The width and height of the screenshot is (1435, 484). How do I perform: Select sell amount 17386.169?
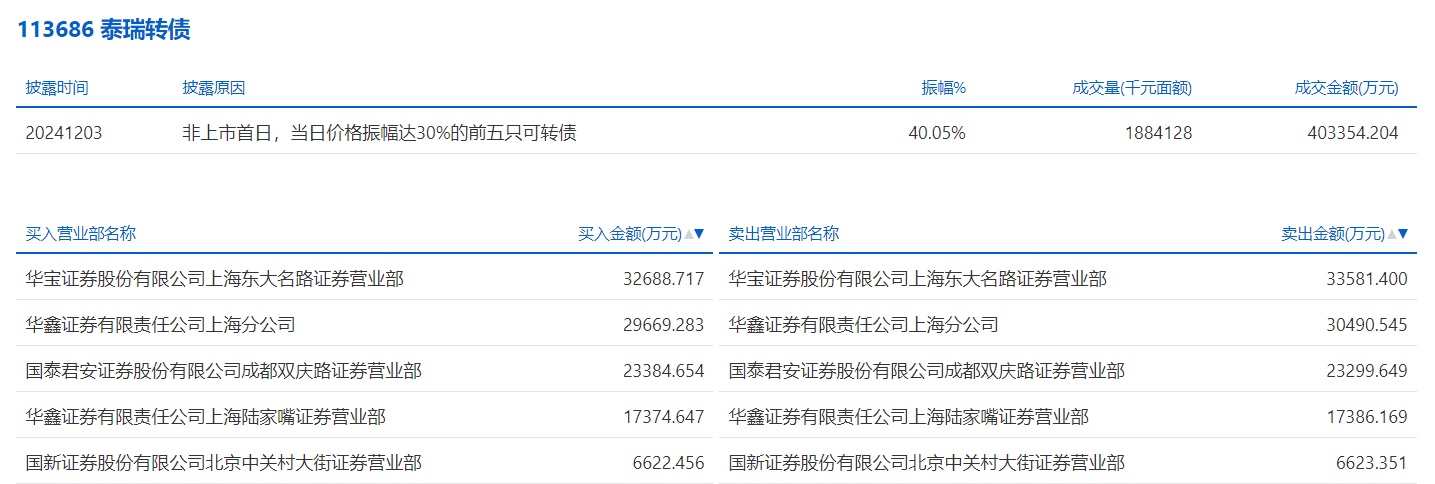coord(1367,417)
